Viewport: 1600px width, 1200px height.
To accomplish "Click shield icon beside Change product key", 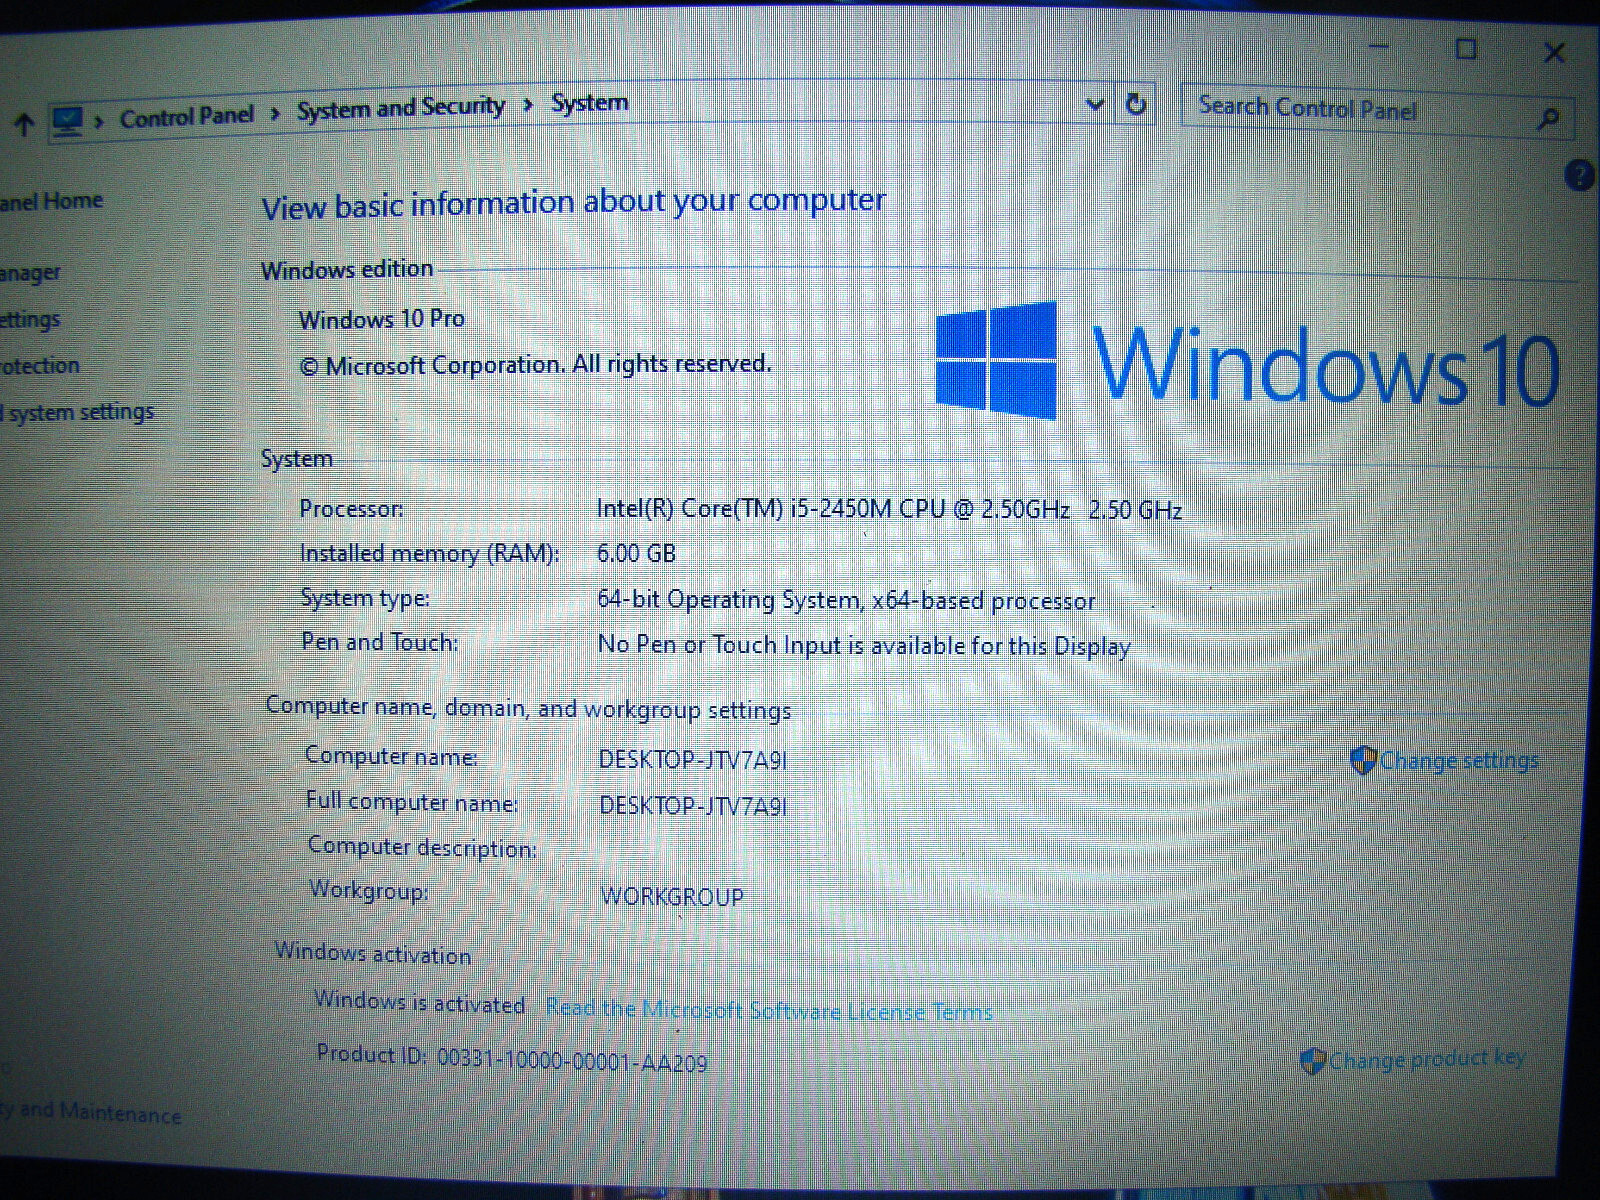I will point(1312,1060).
